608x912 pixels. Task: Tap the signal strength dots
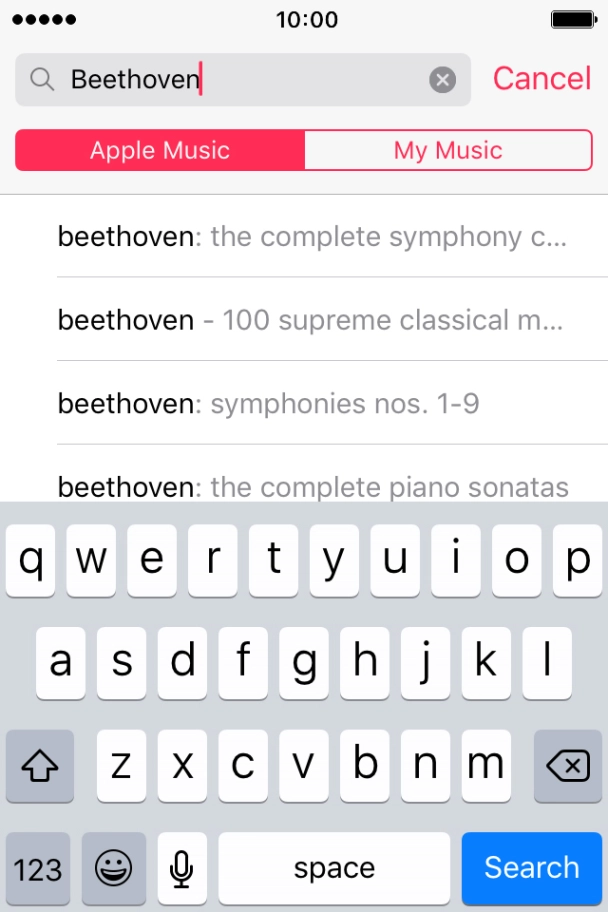43,20
